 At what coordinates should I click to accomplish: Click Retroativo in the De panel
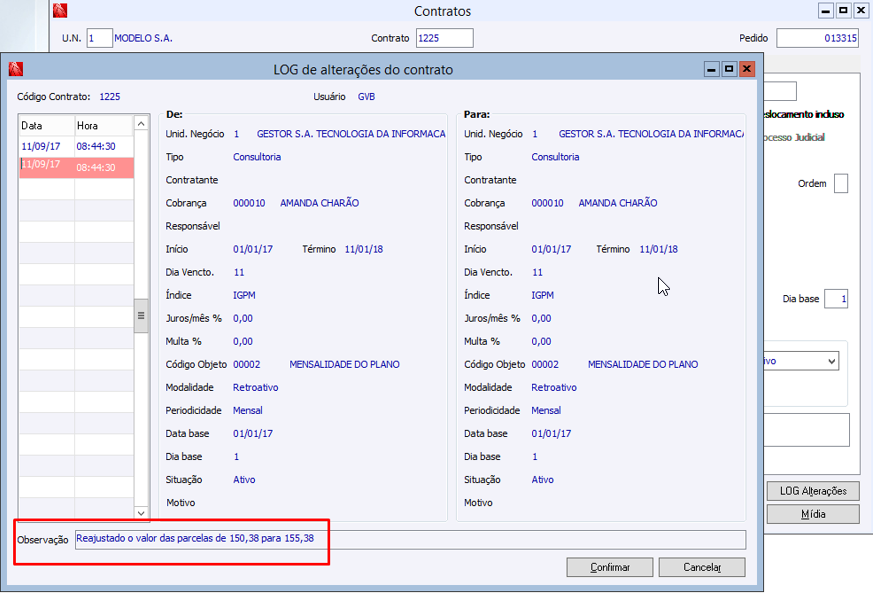[x=256, y=388]
